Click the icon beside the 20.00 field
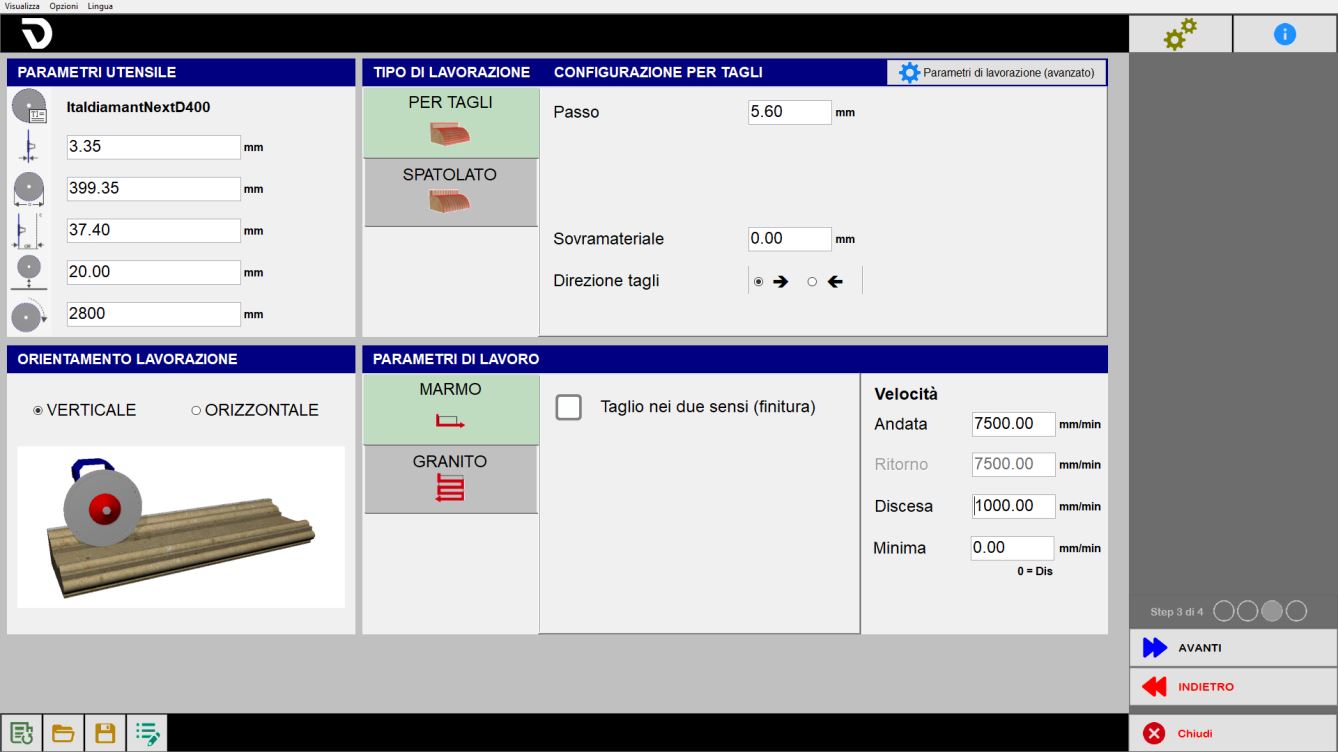1338x752 pixels. point(29,272)
